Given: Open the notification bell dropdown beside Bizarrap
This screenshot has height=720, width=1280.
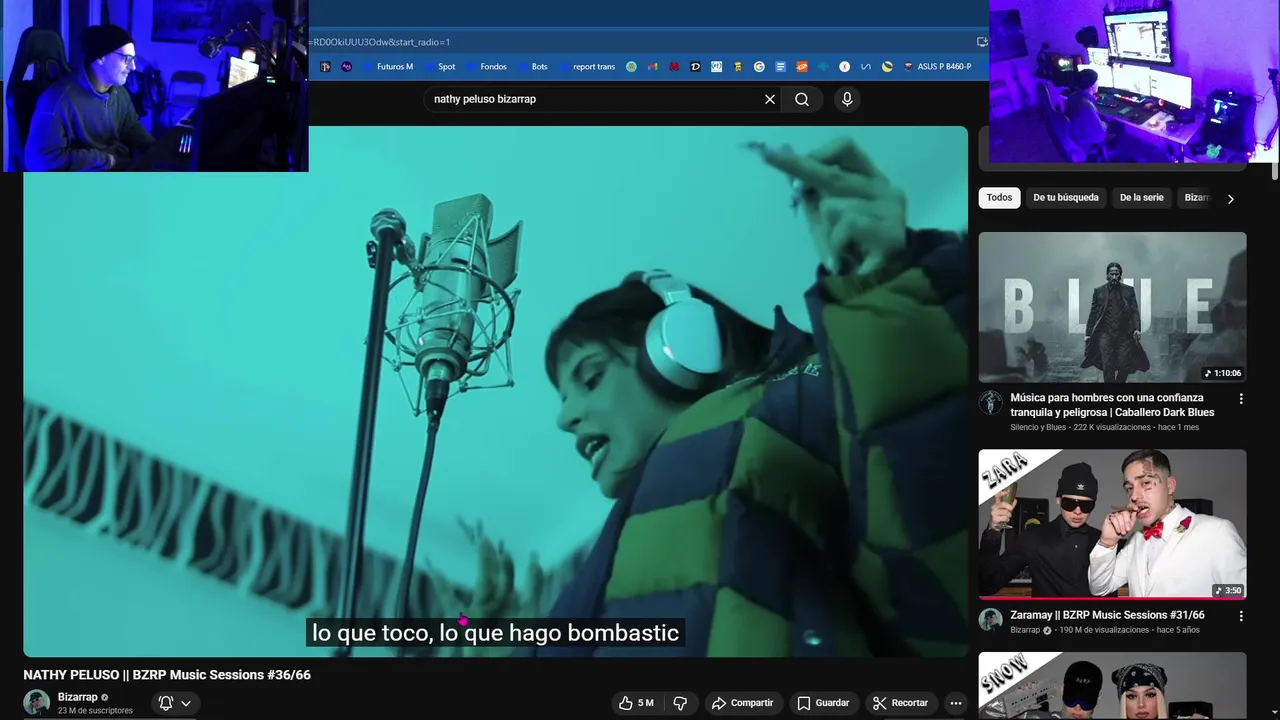Looking at the screenshot, I should (175, 703).
